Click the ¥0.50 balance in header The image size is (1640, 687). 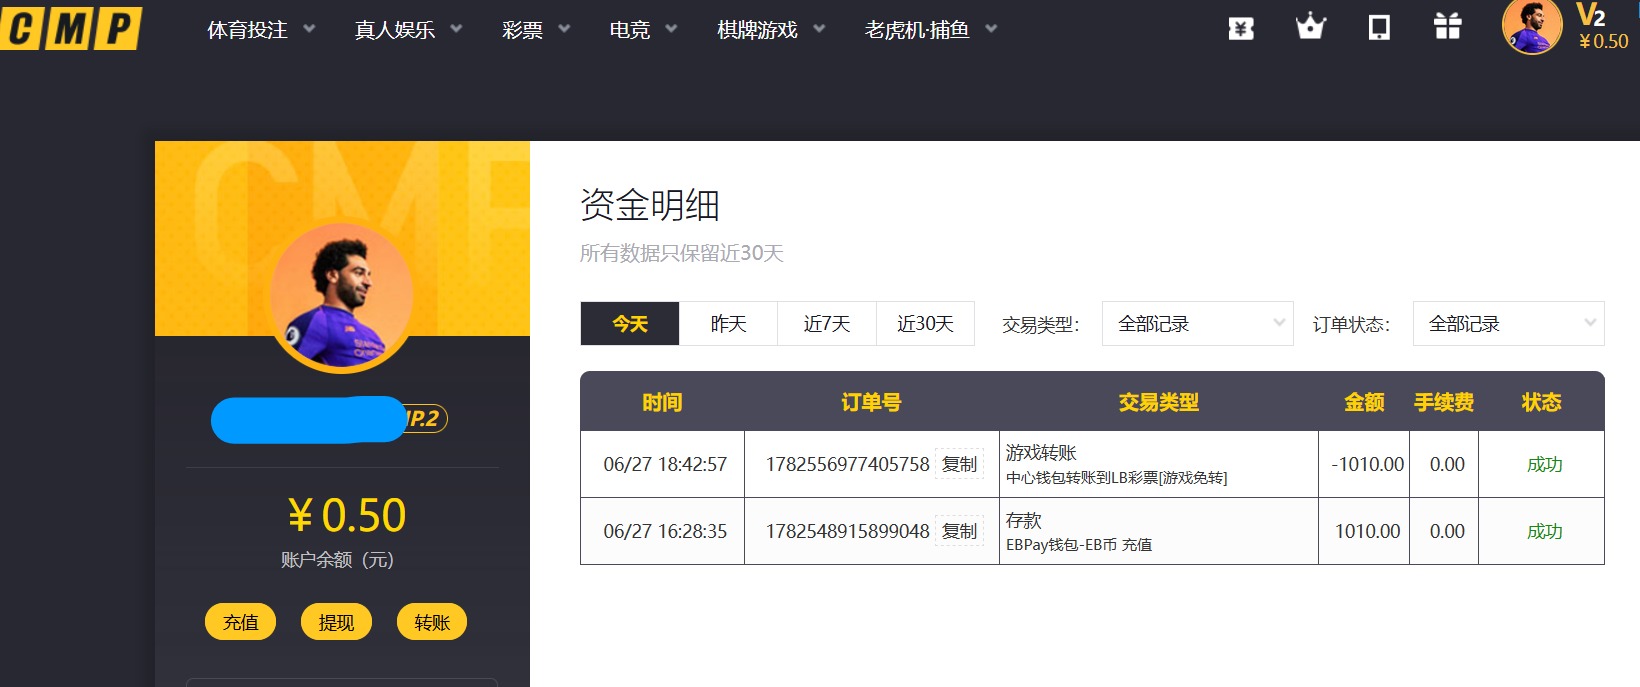(1603, 42)
